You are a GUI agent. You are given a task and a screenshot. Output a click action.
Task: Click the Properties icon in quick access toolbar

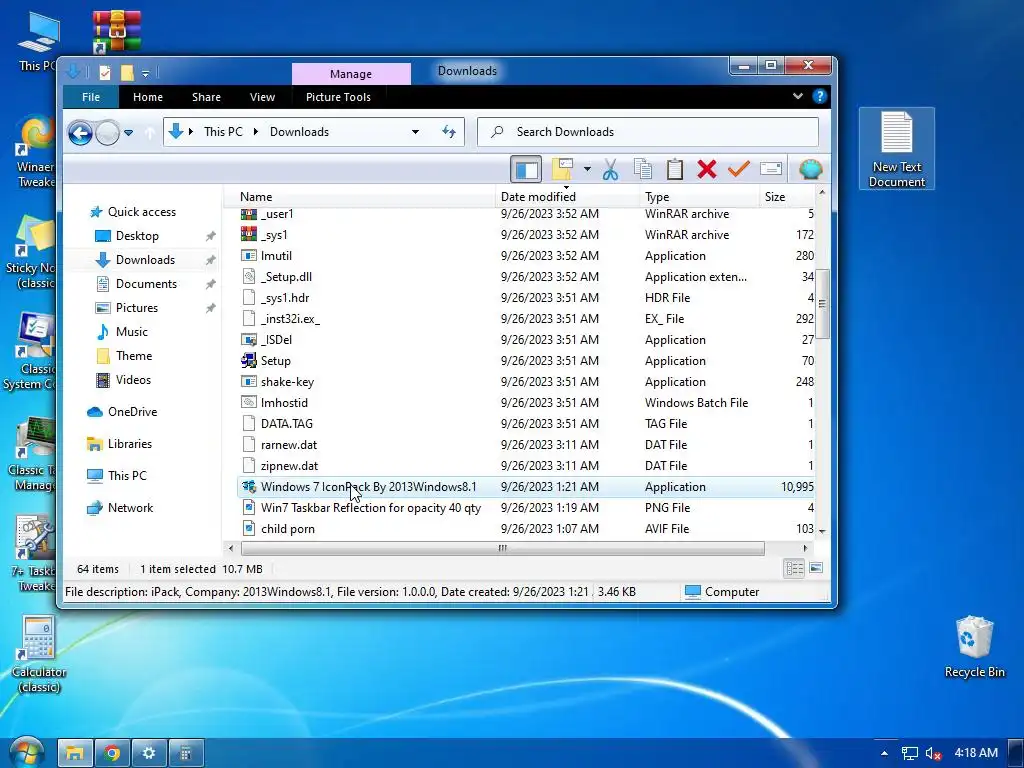click(104, 72)
